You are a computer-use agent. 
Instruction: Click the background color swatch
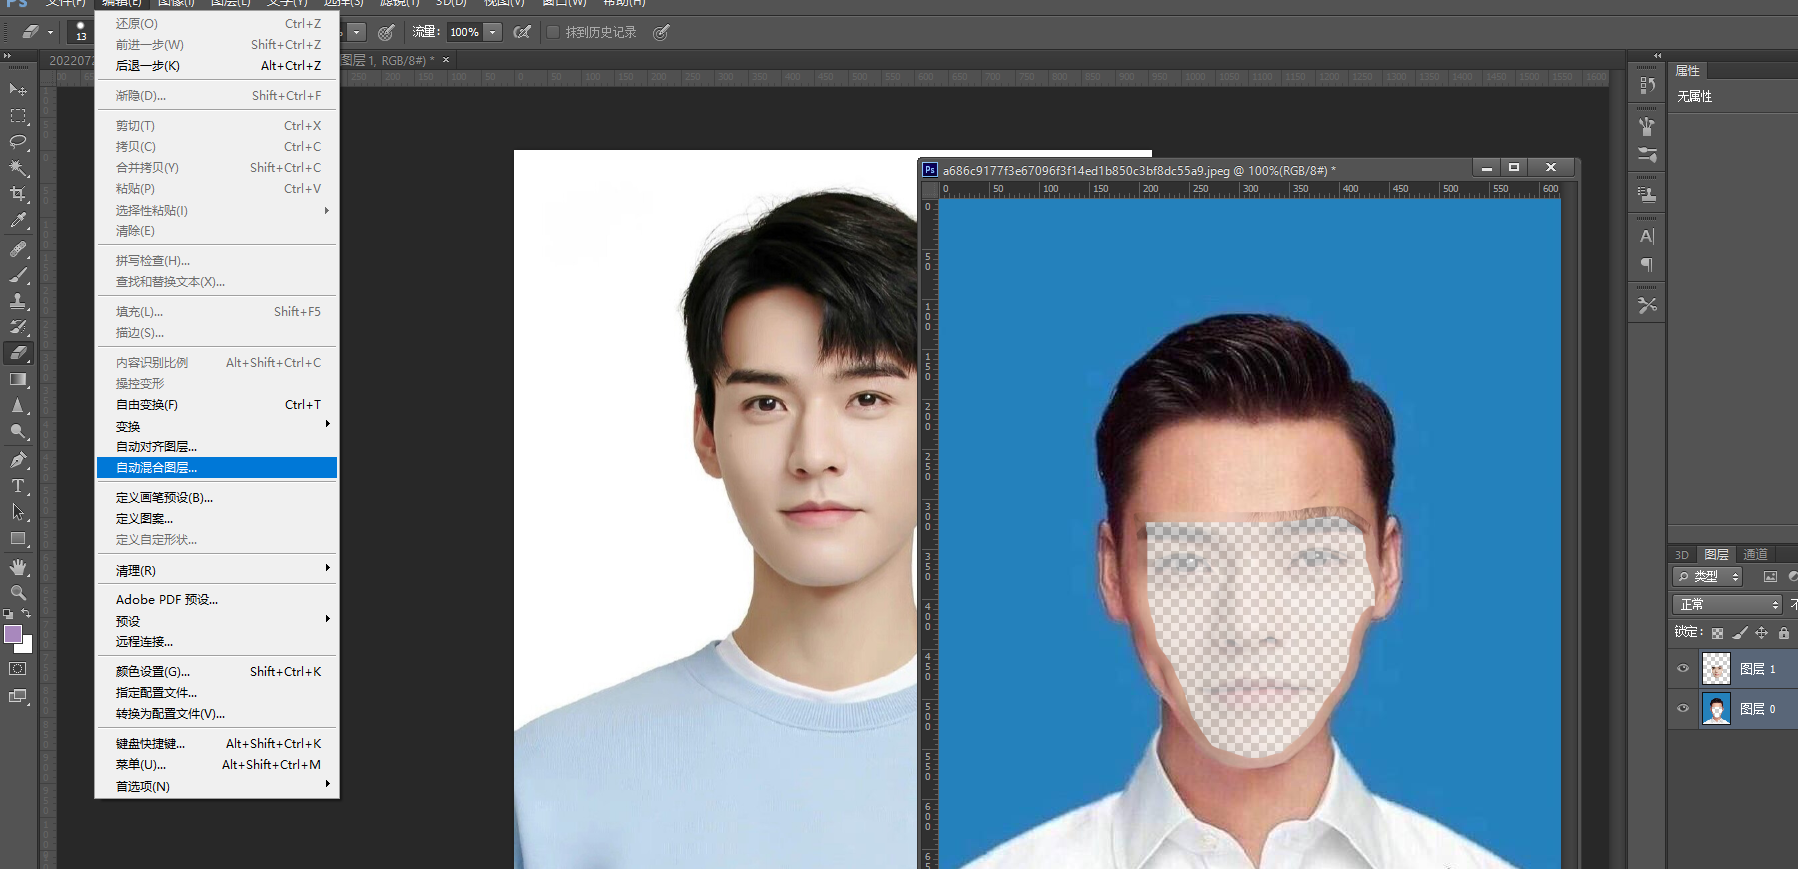tap(27, 647)
